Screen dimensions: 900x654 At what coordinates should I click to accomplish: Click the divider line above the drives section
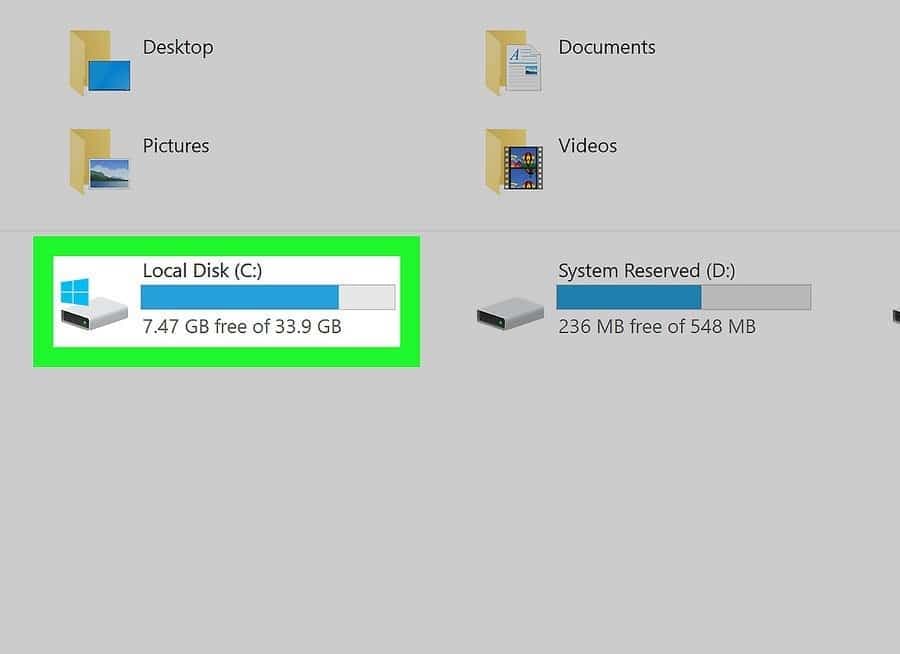click(450, 231)
